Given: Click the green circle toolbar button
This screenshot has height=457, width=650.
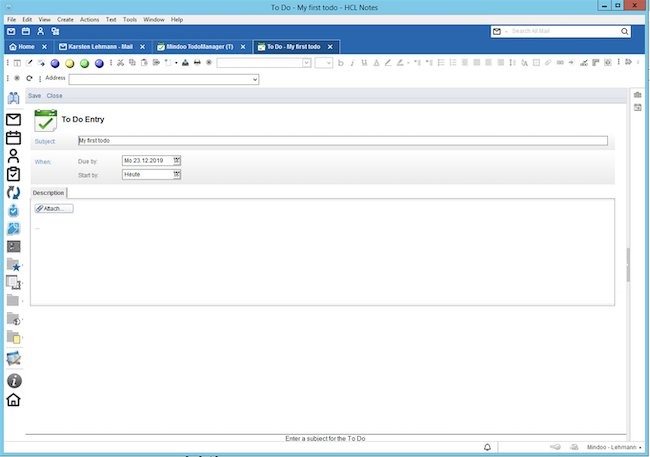Looking at the screenshot, I should (x=86, y=63).
